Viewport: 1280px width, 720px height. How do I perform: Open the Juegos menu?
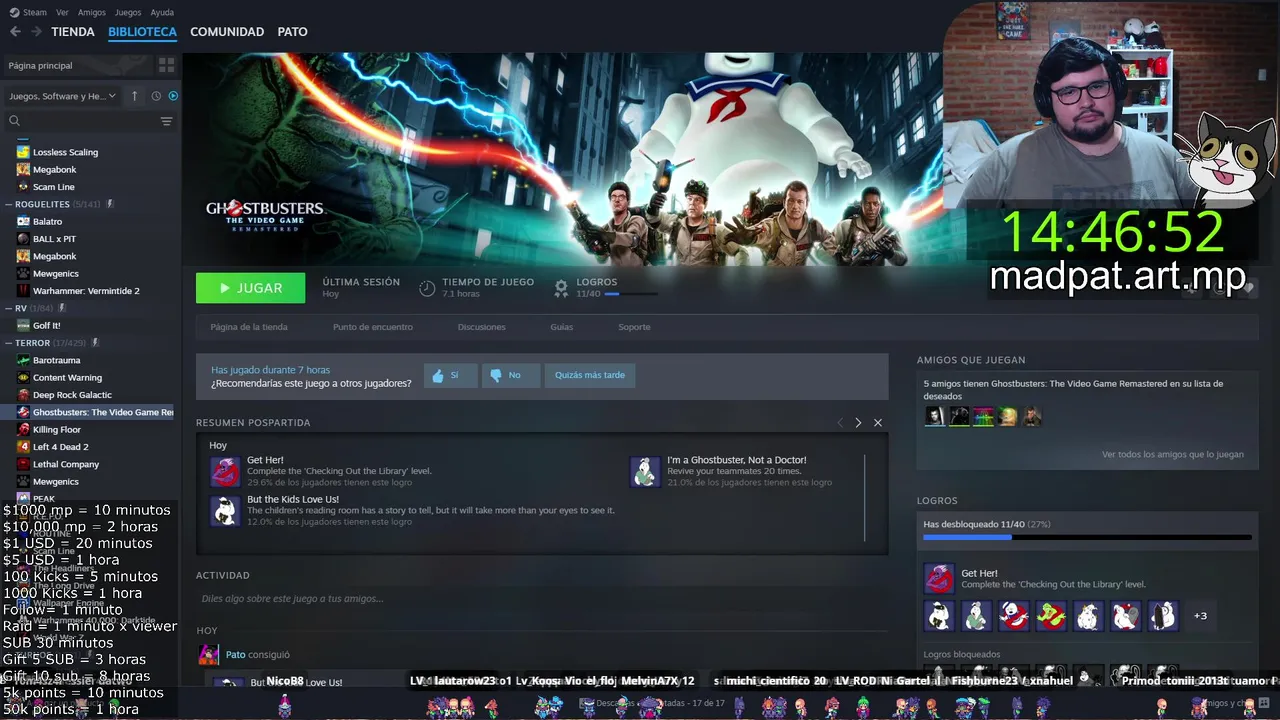pyautogui.click(x=128, y=13)
